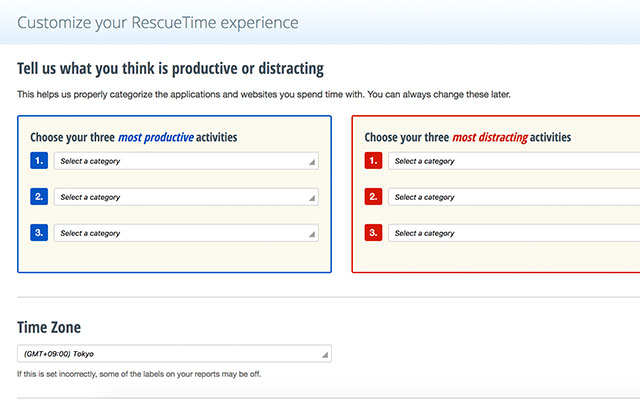Click the red number 2 badge
This screenshot has height=400, width=640.
[373, 197]
